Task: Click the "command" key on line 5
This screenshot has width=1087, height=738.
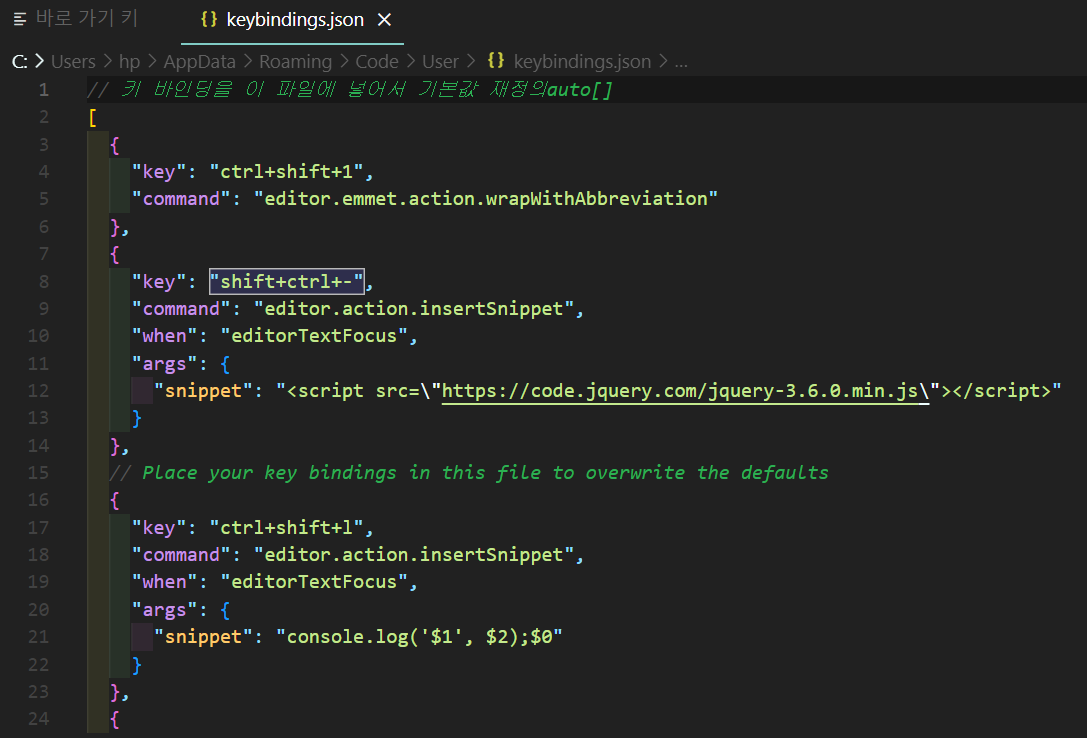Action: coord(181,199)
